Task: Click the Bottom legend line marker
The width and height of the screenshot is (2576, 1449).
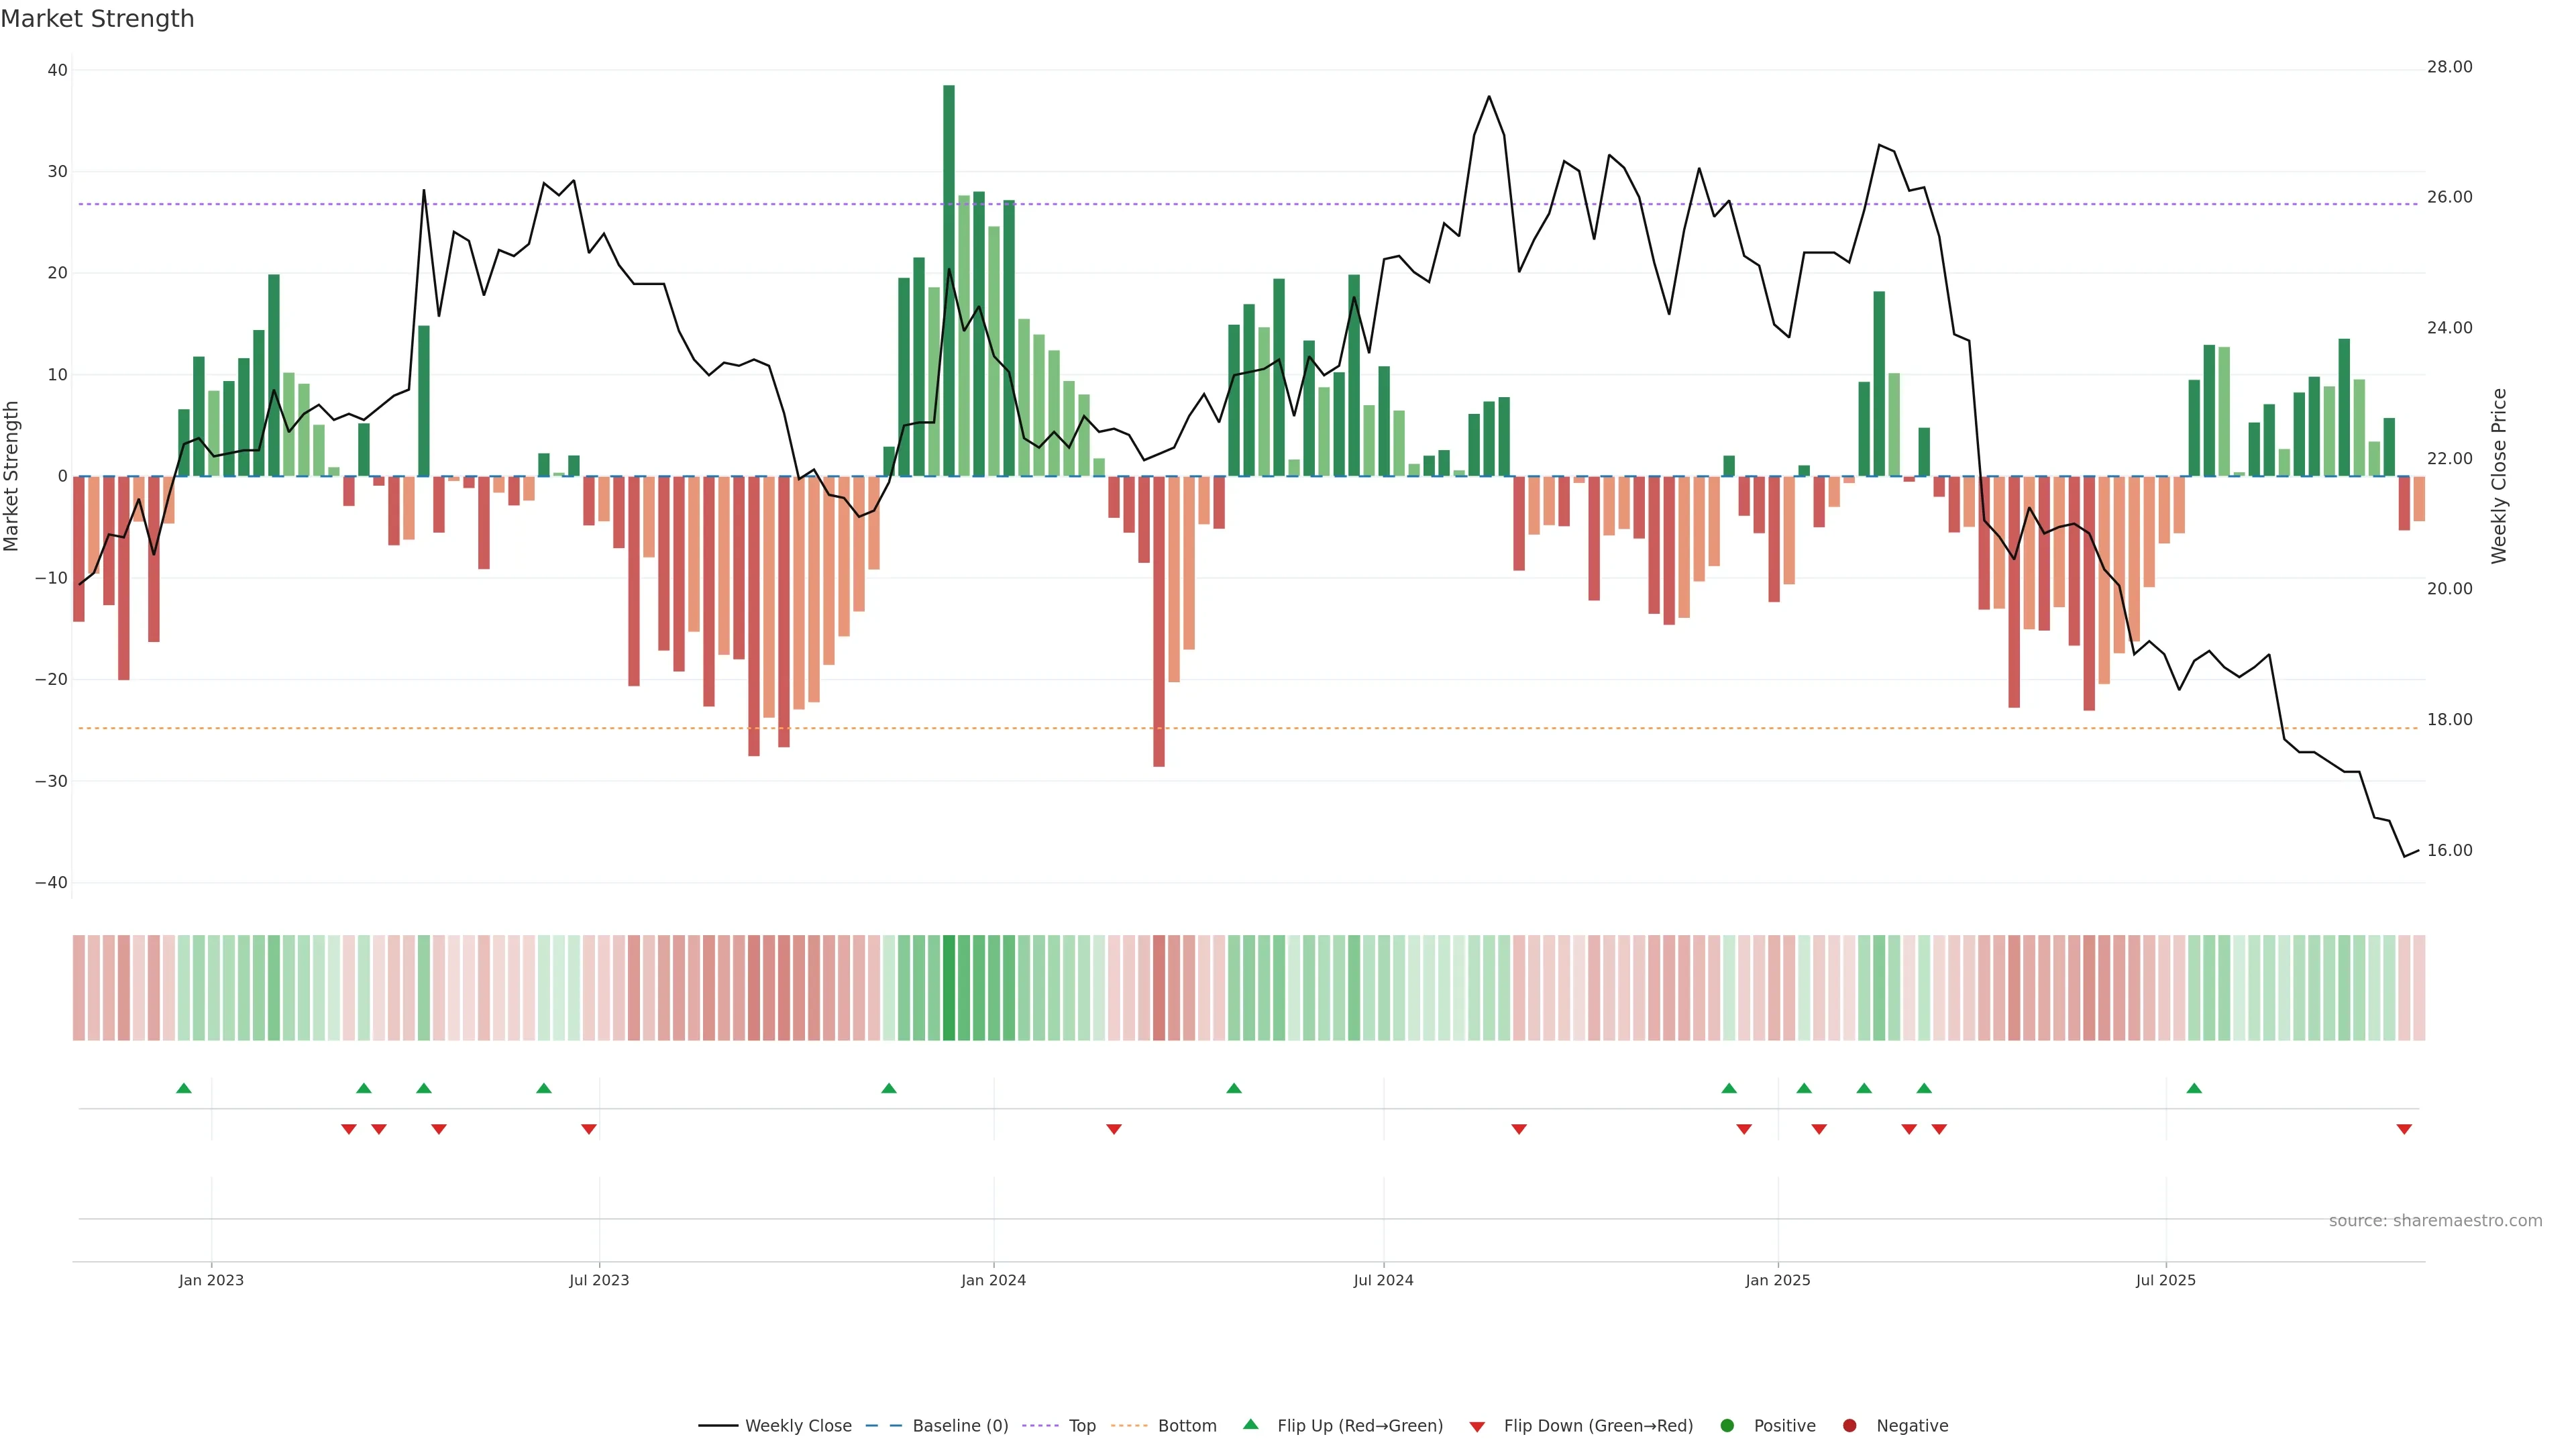Action: click(x=1129, y=1426)
